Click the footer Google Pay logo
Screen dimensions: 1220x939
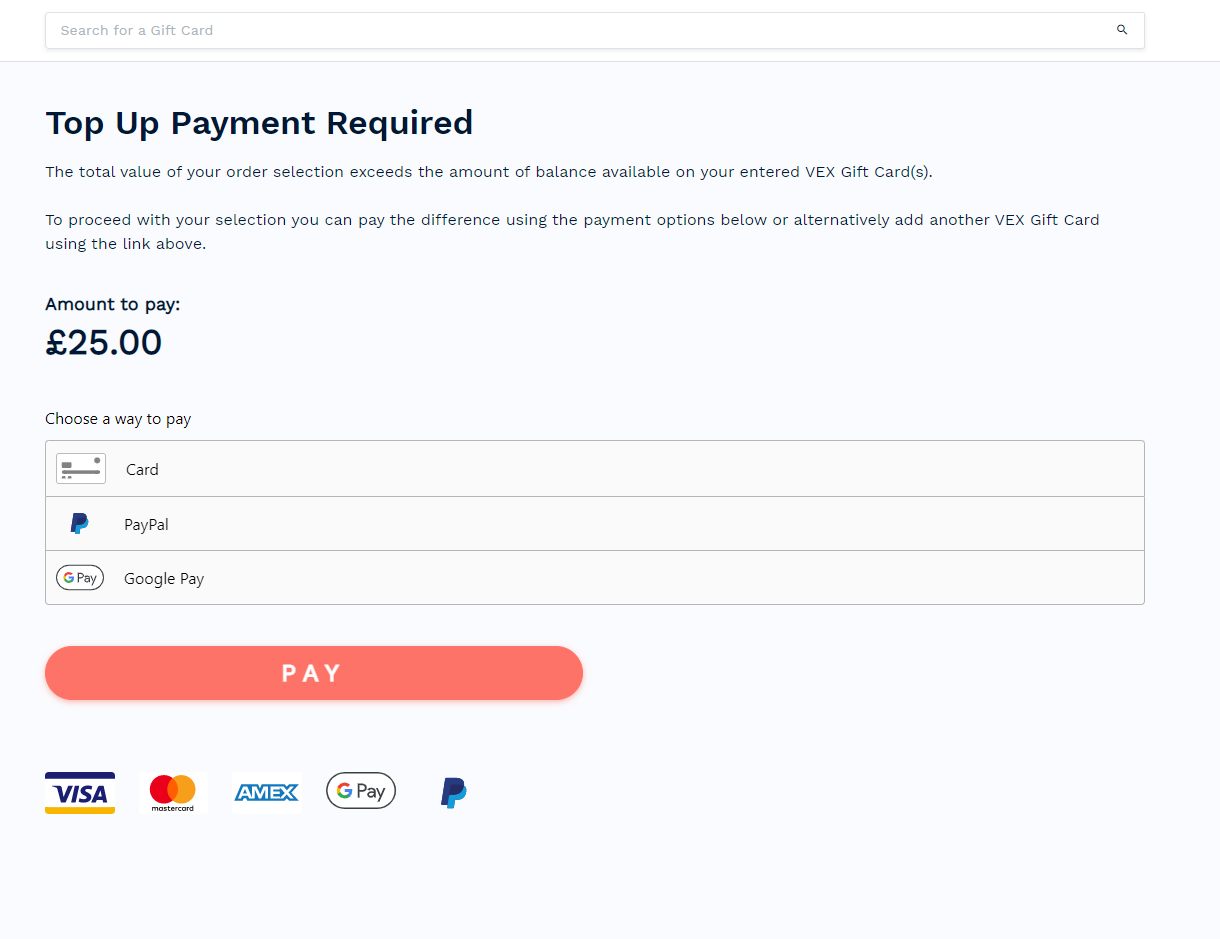pyautogui.click(x=361, y=791)
